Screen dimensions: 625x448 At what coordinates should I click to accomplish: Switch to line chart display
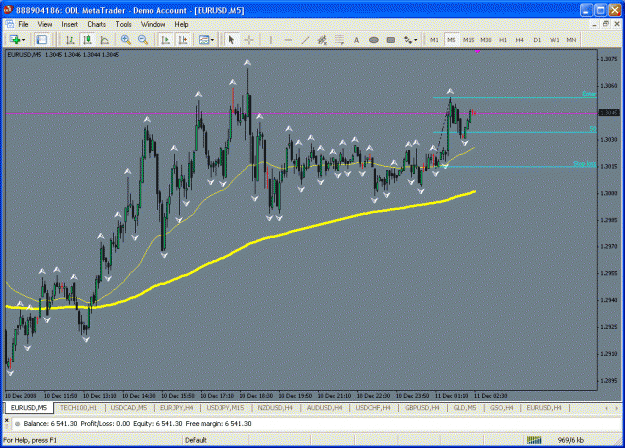pyautogui.click(x=104, y=40)
